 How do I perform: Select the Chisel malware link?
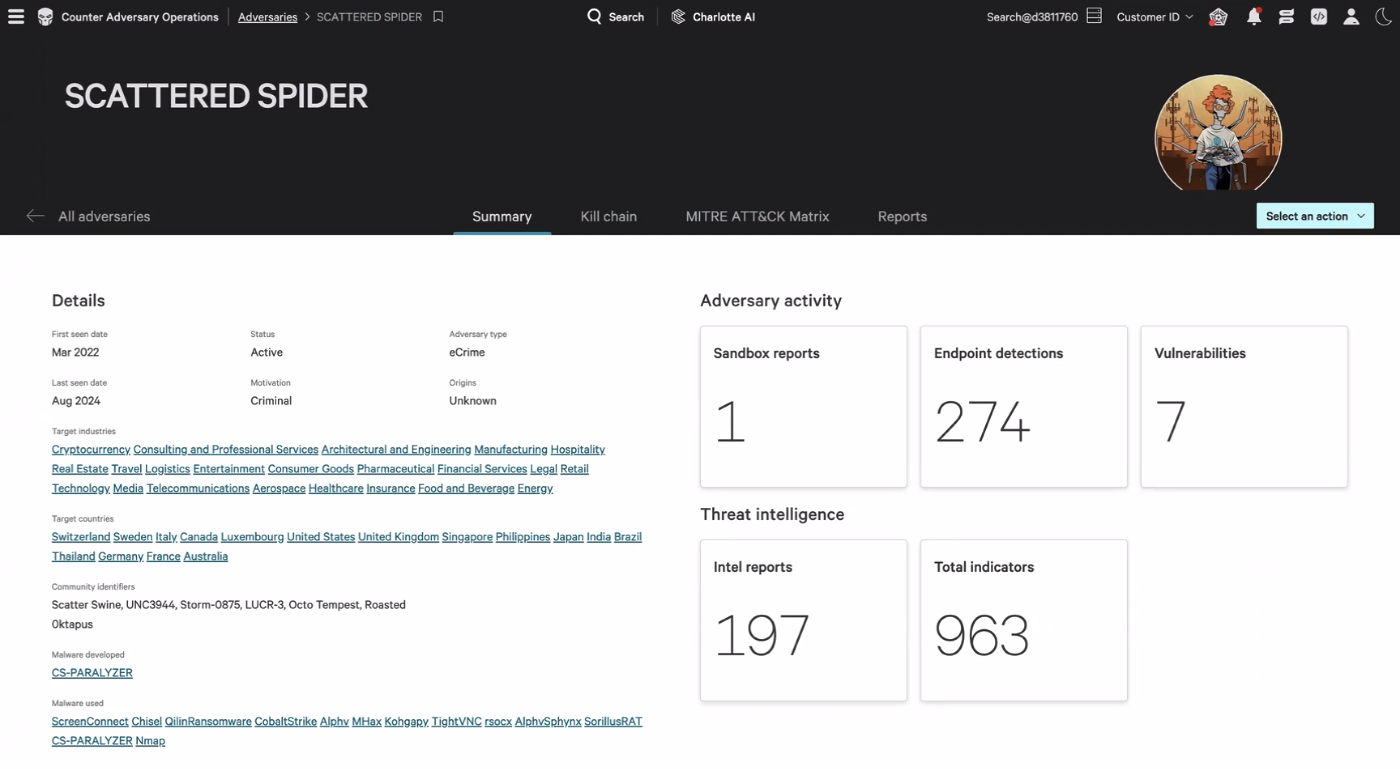click(146, 722)
